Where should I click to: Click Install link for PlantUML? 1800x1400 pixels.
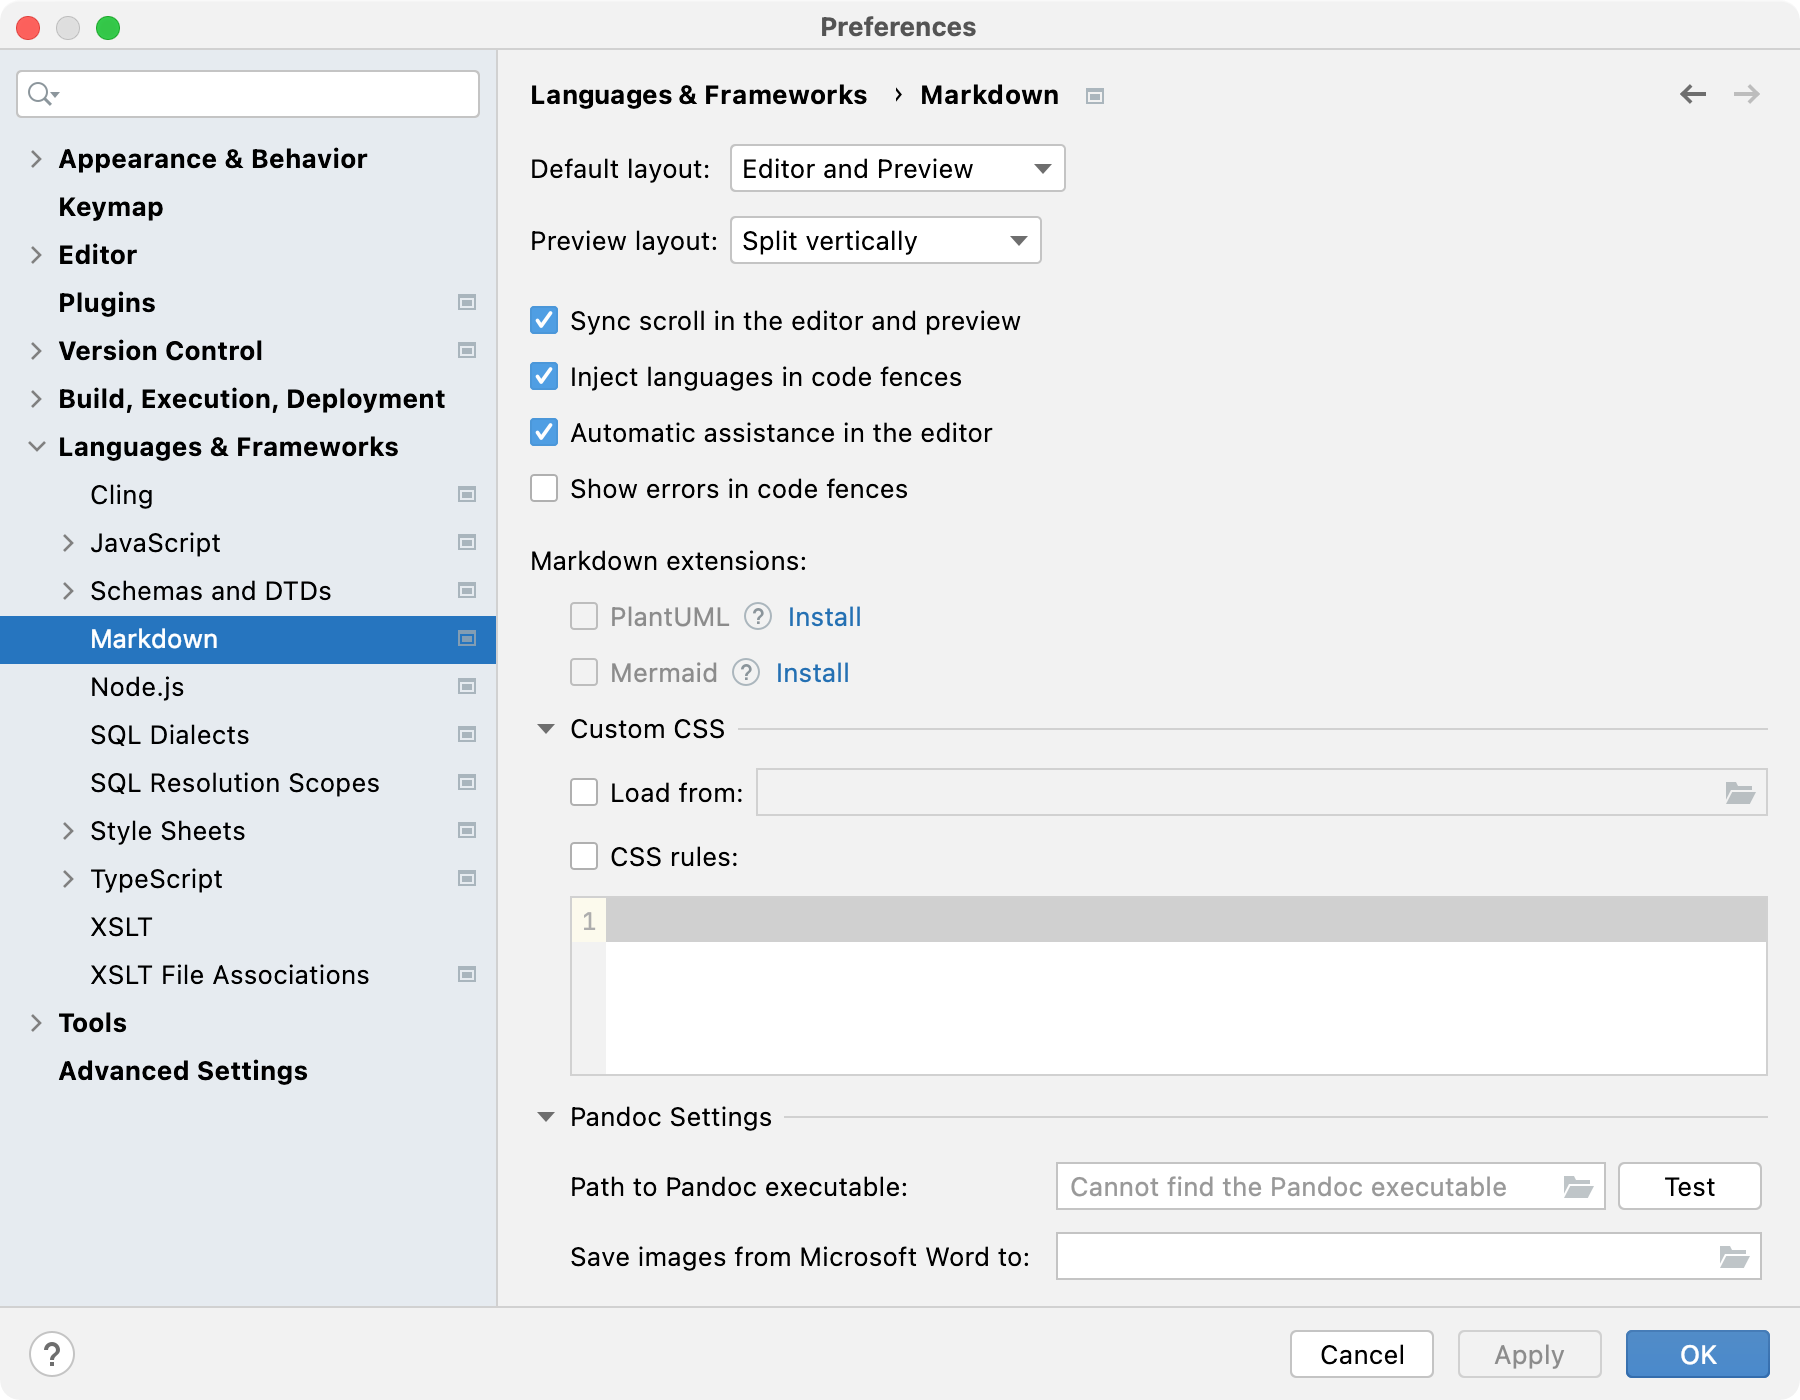pyautogui.click(x=824, y=617)
